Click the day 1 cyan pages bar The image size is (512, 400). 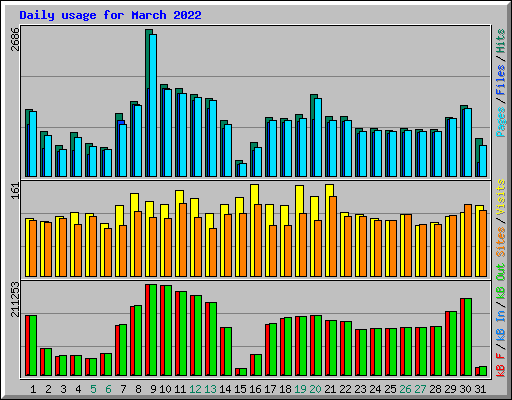point(33,144)
